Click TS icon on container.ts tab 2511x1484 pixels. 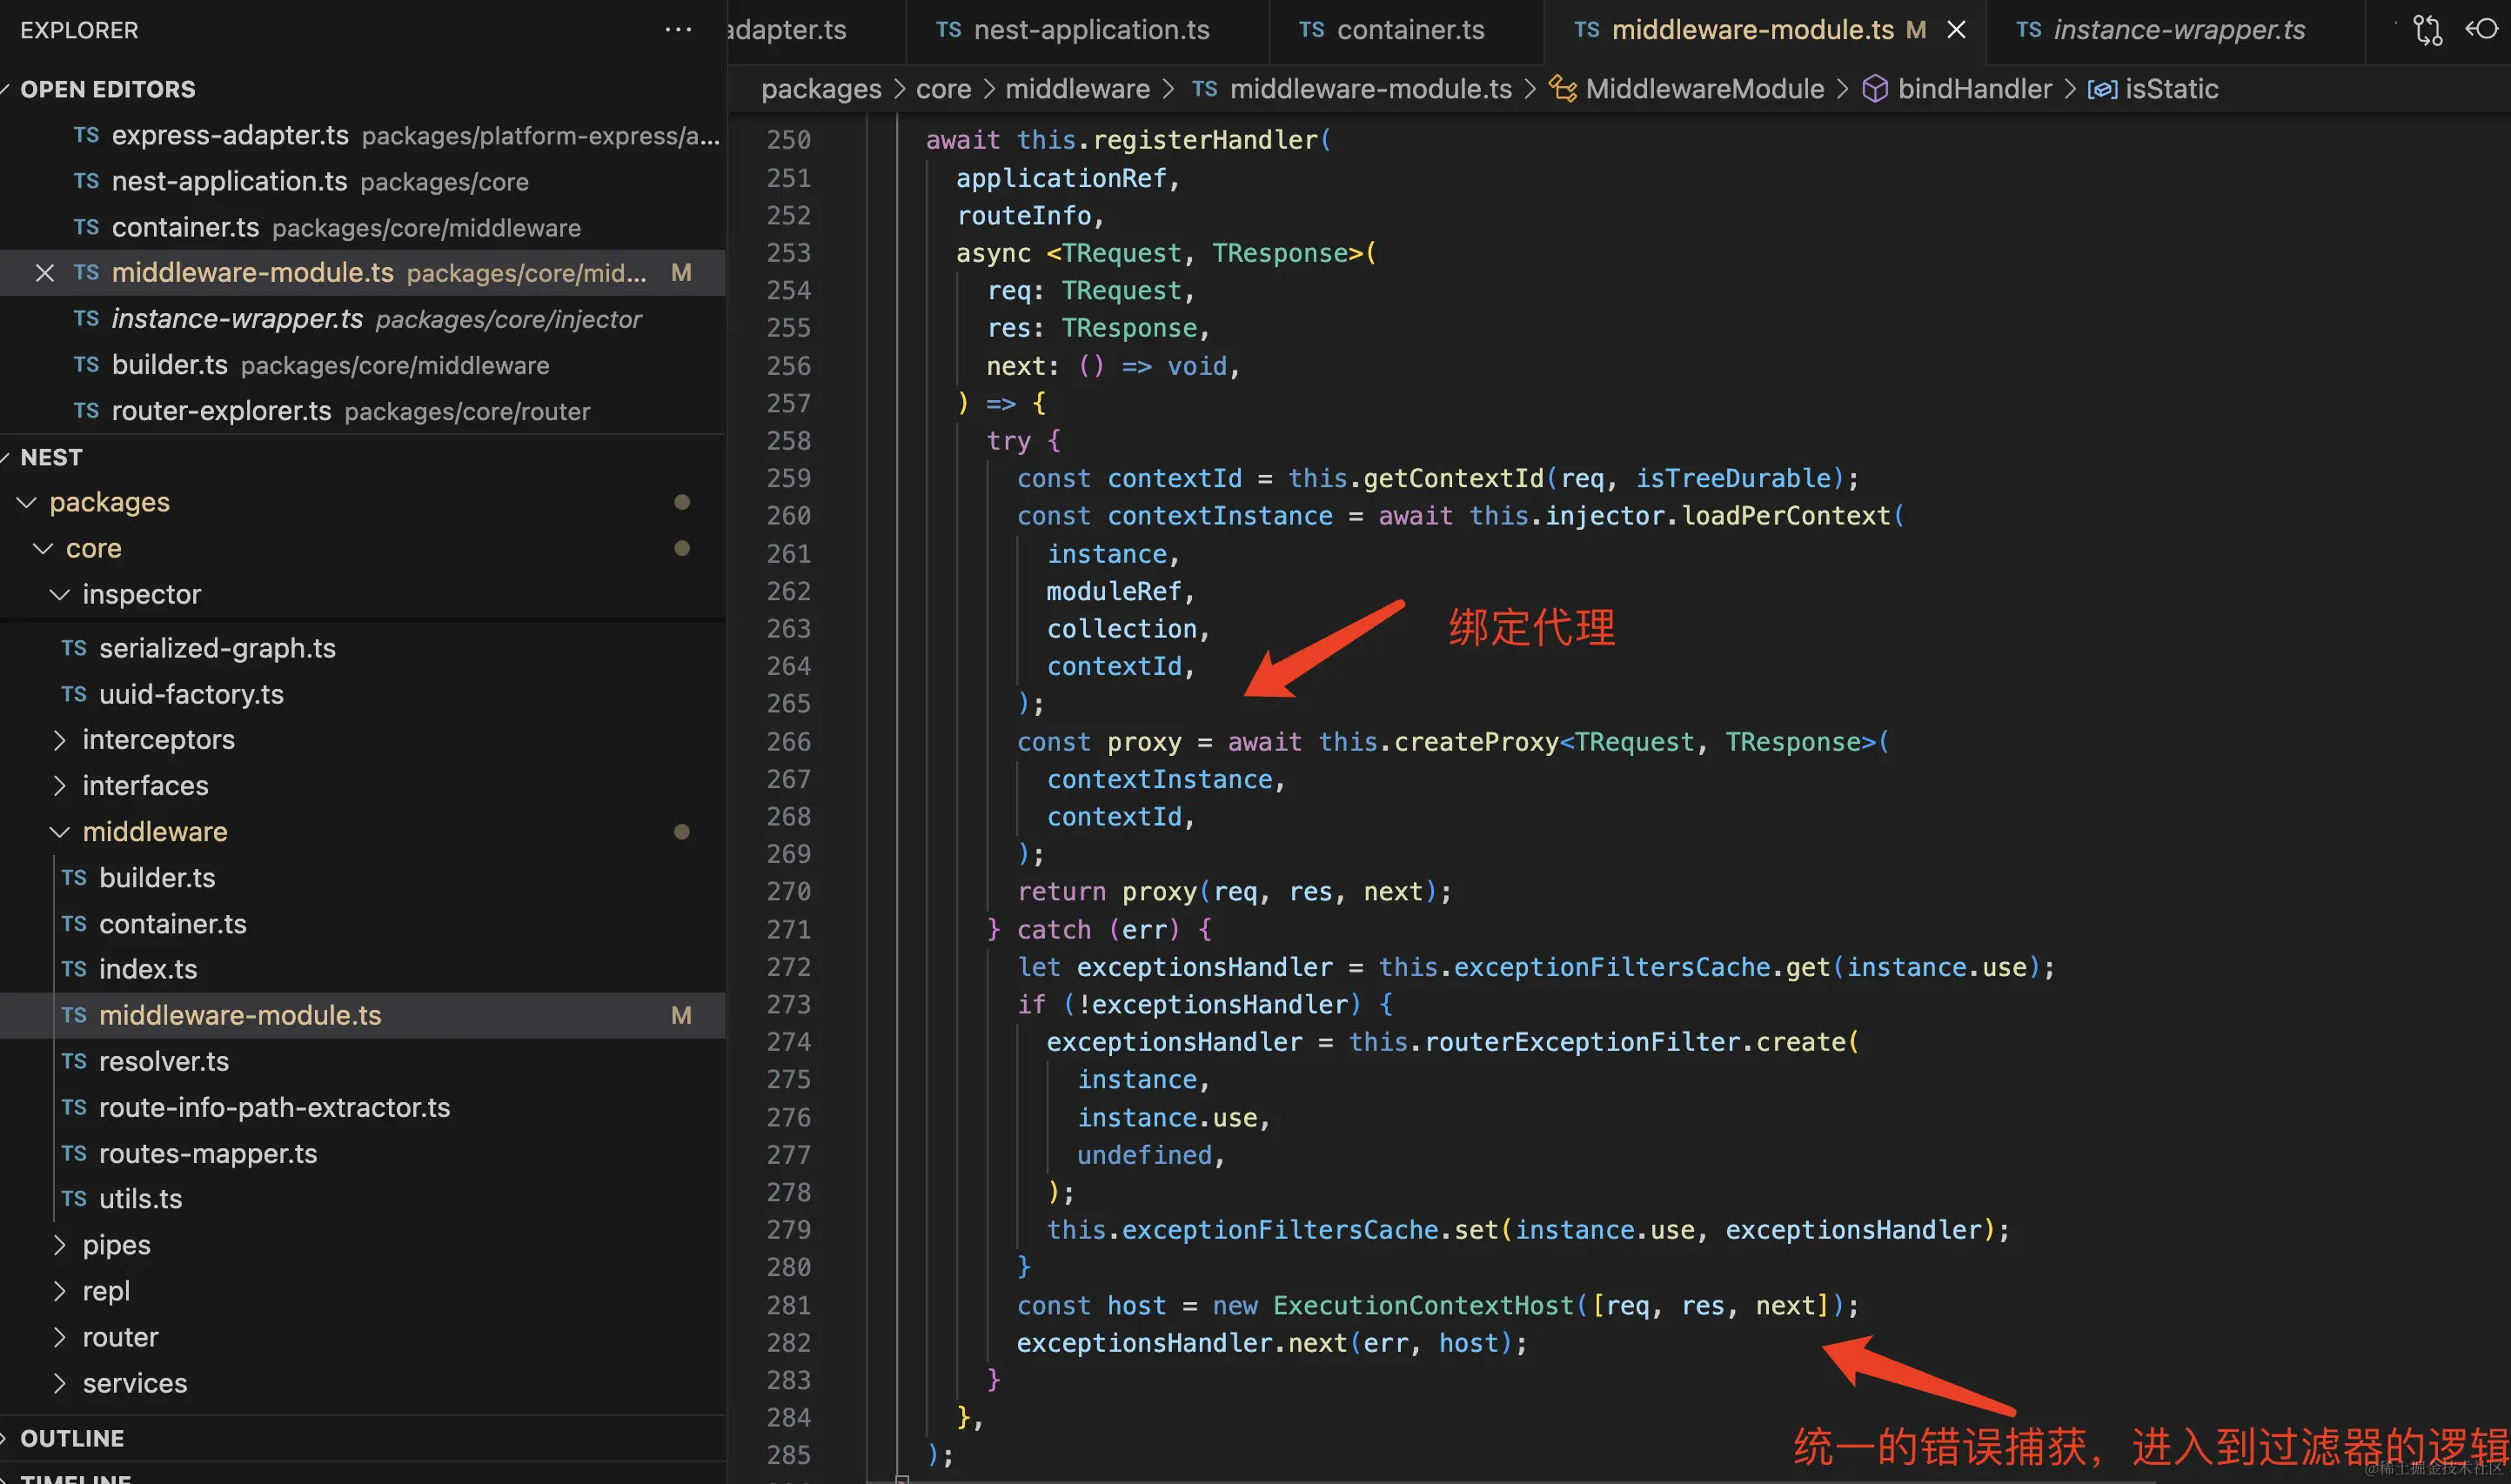point(1312,30)
